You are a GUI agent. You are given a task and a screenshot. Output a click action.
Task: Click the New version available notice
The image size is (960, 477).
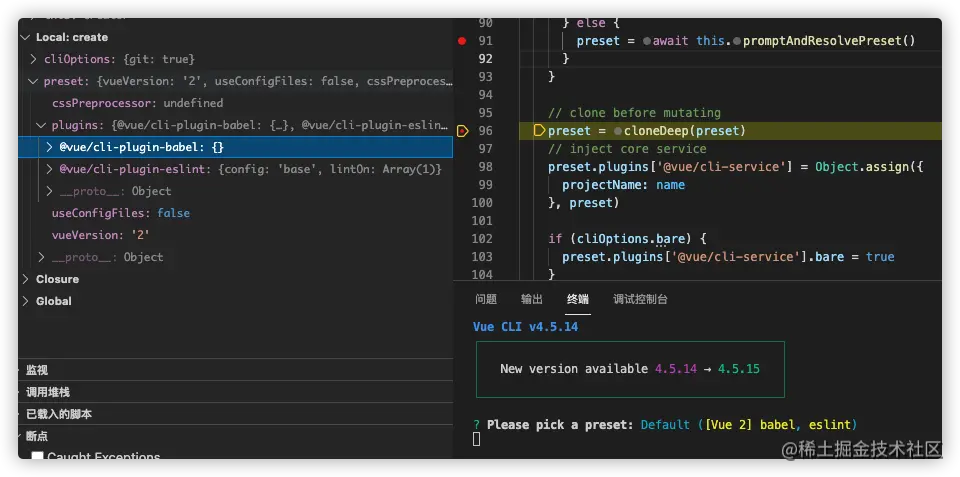pyautogui.click(x=629, y=369)
